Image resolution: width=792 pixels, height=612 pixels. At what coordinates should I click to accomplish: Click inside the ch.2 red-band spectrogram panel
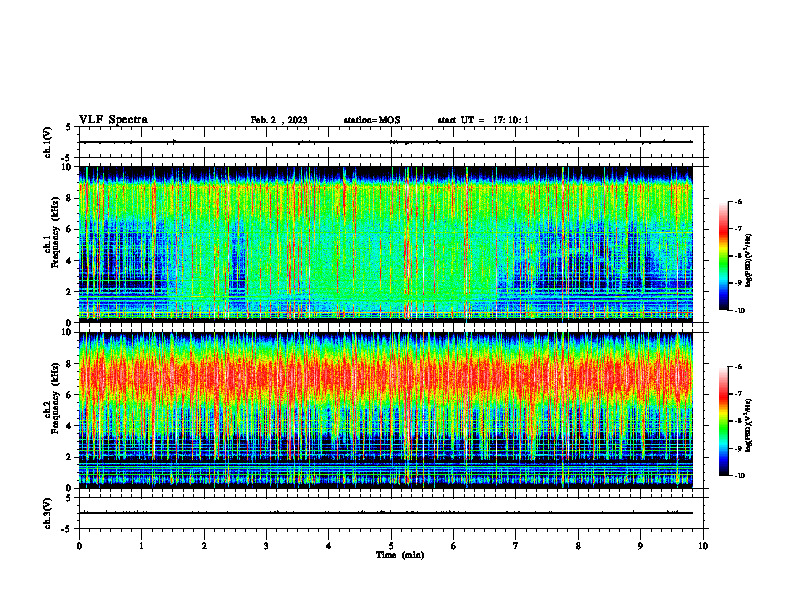(386, 410)
